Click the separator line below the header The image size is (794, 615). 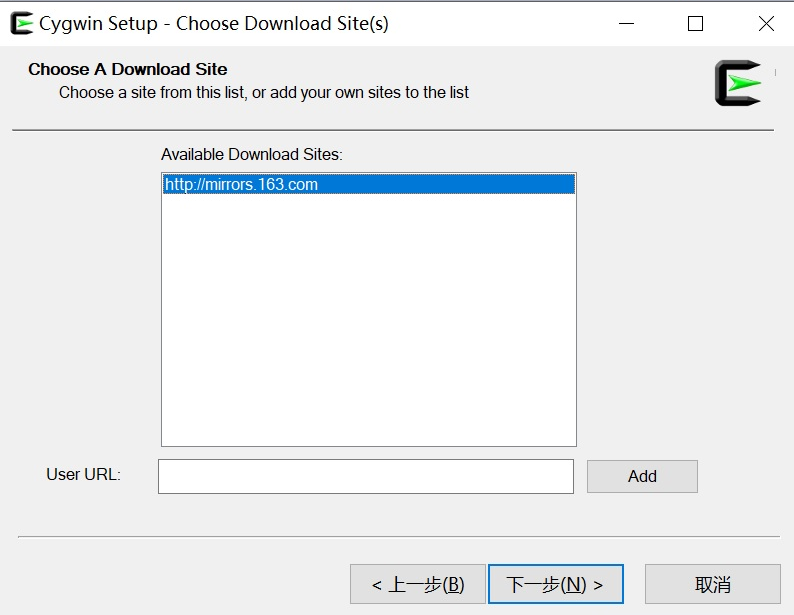(x=393, y=130)
